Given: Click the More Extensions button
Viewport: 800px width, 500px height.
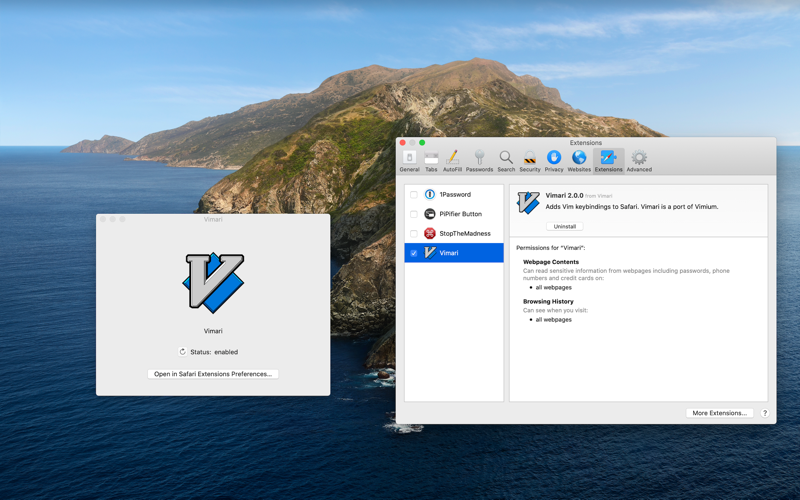Looking at the screenshot, I should 719,413.
